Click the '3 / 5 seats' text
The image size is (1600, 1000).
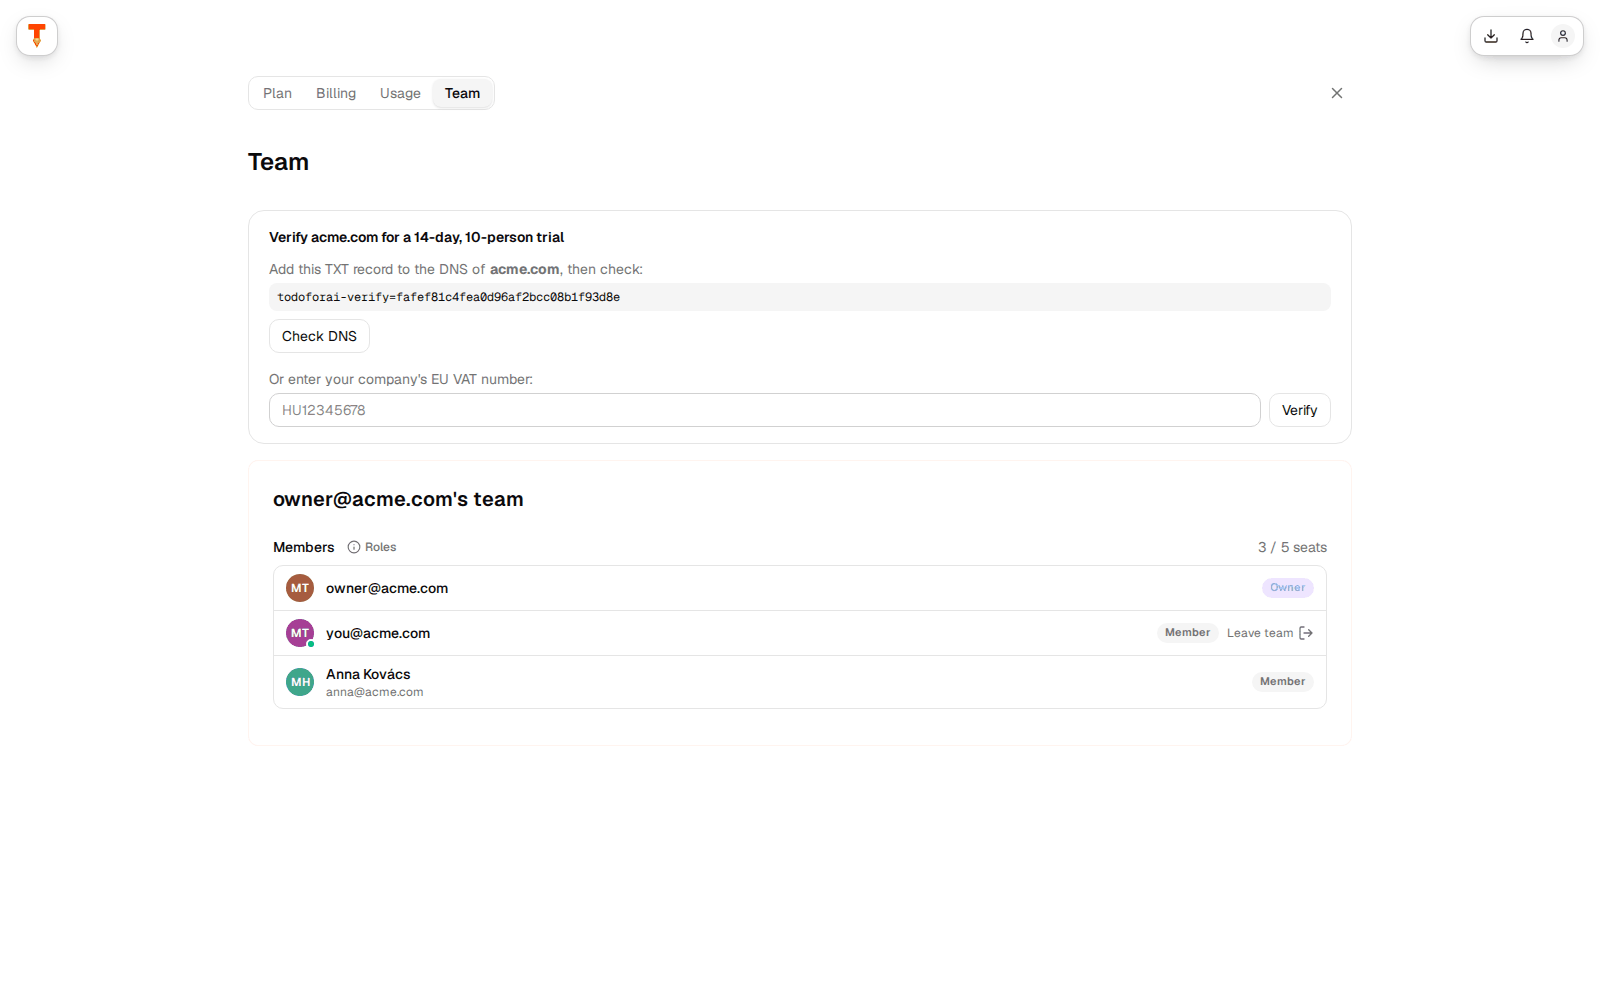coord(1292,547)
